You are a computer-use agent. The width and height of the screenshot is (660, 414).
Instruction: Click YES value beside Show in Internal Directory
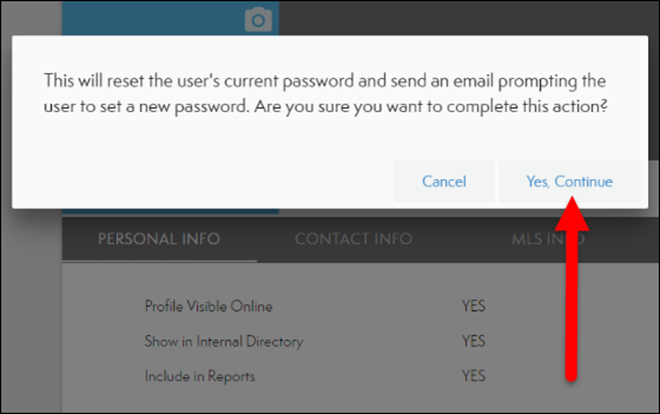point(473,341)
